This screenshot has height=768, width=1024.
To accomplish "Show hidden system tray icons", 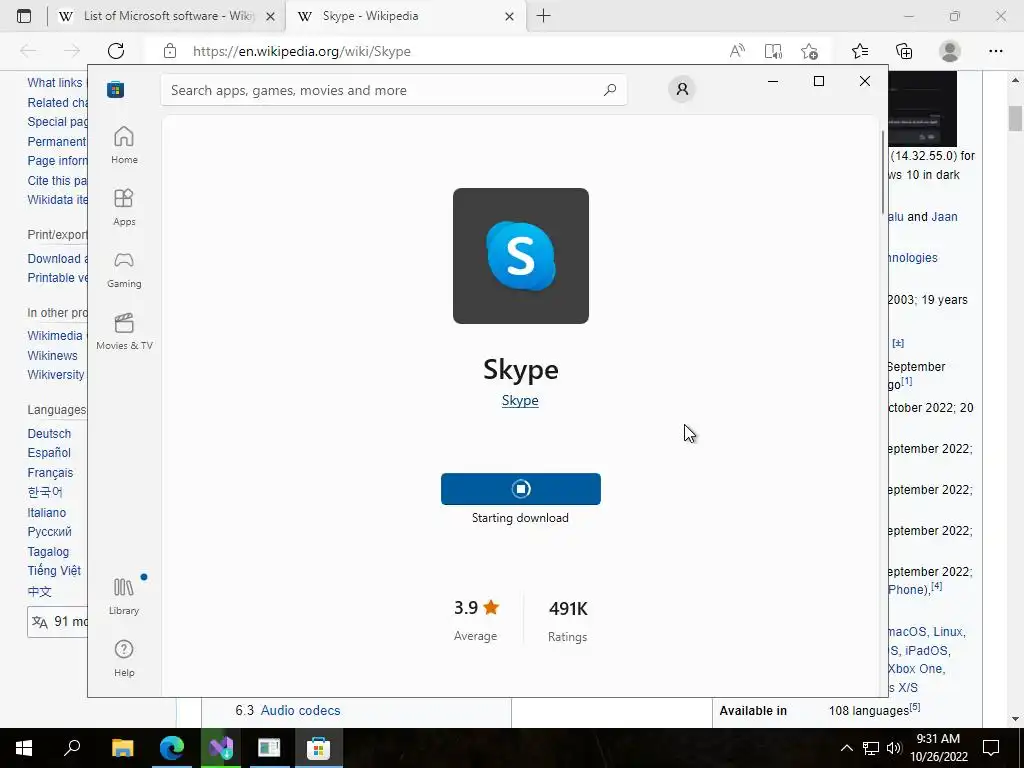I will pos(846,748).
